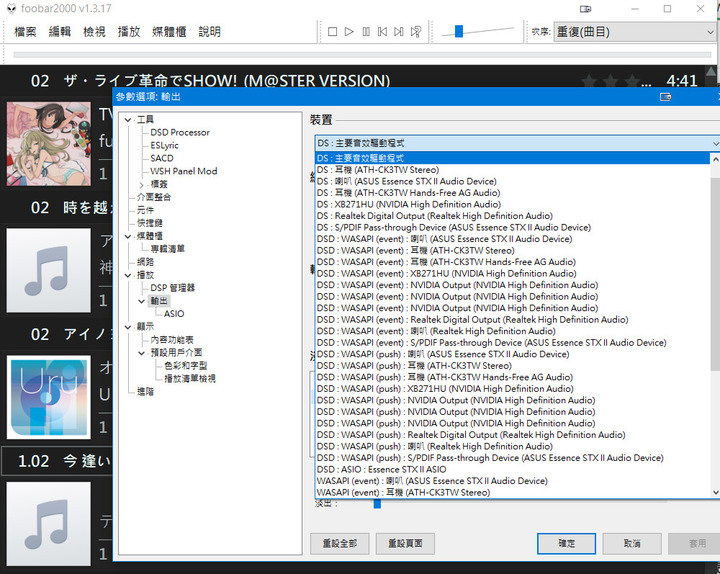Click the icon in preferences dialog title bar
720x574 pixels.
[x=665, y=97]
